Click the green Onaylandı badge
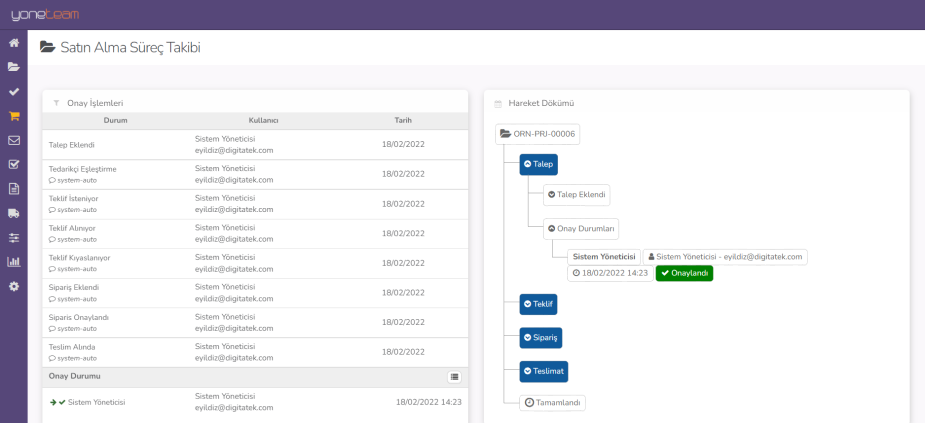The height and width of the screenshot is (423, 925). tap(684, 273)
